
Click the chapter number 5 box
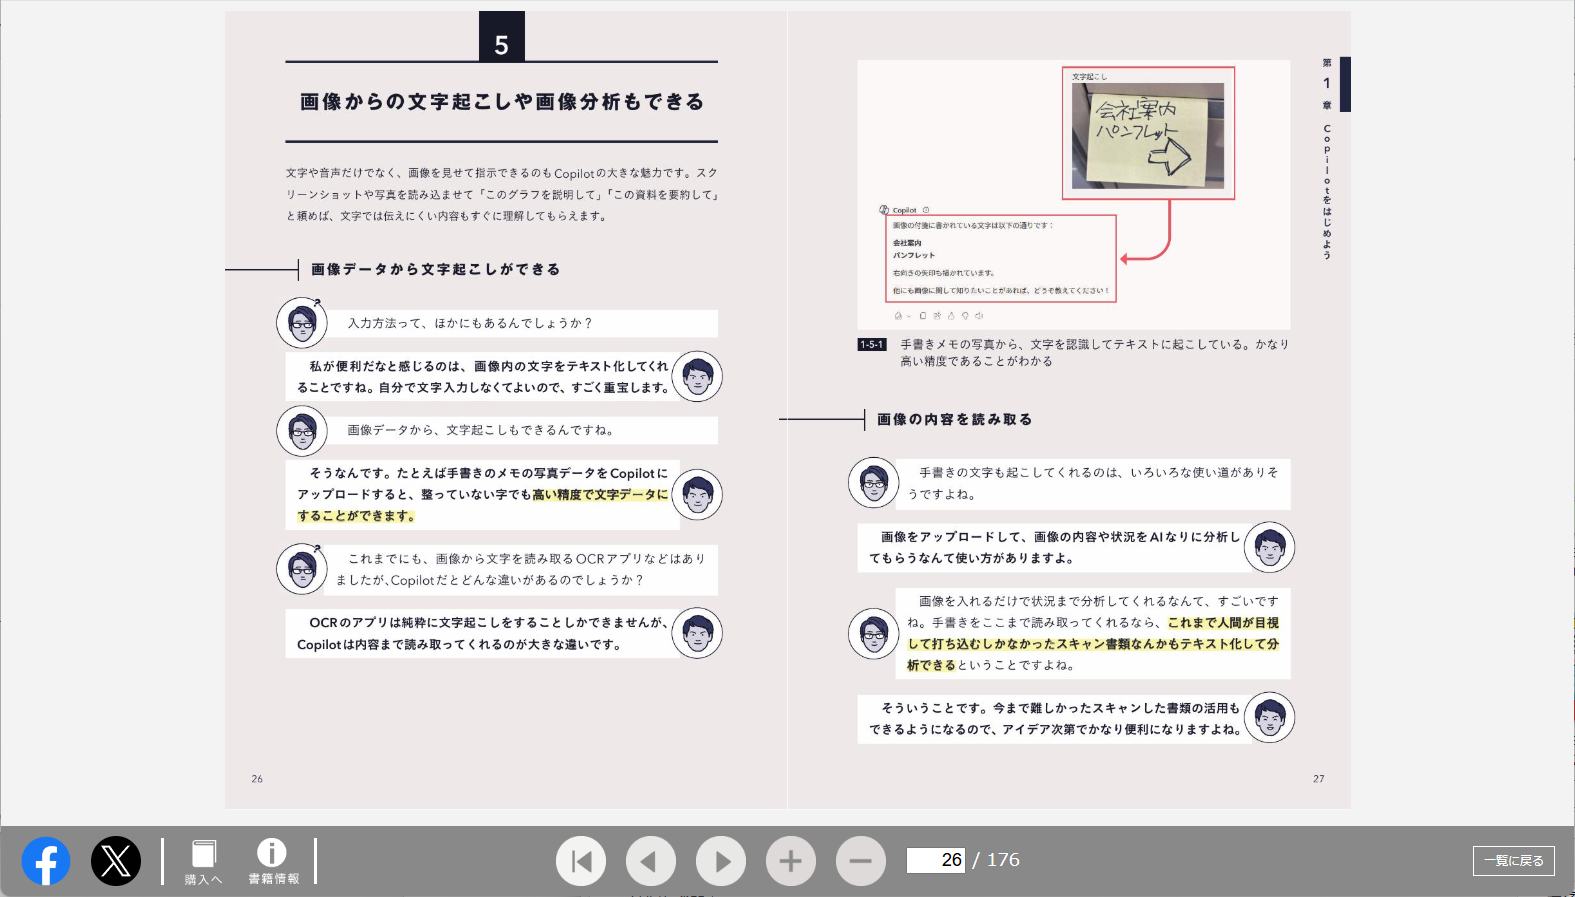tap(502, 37)
